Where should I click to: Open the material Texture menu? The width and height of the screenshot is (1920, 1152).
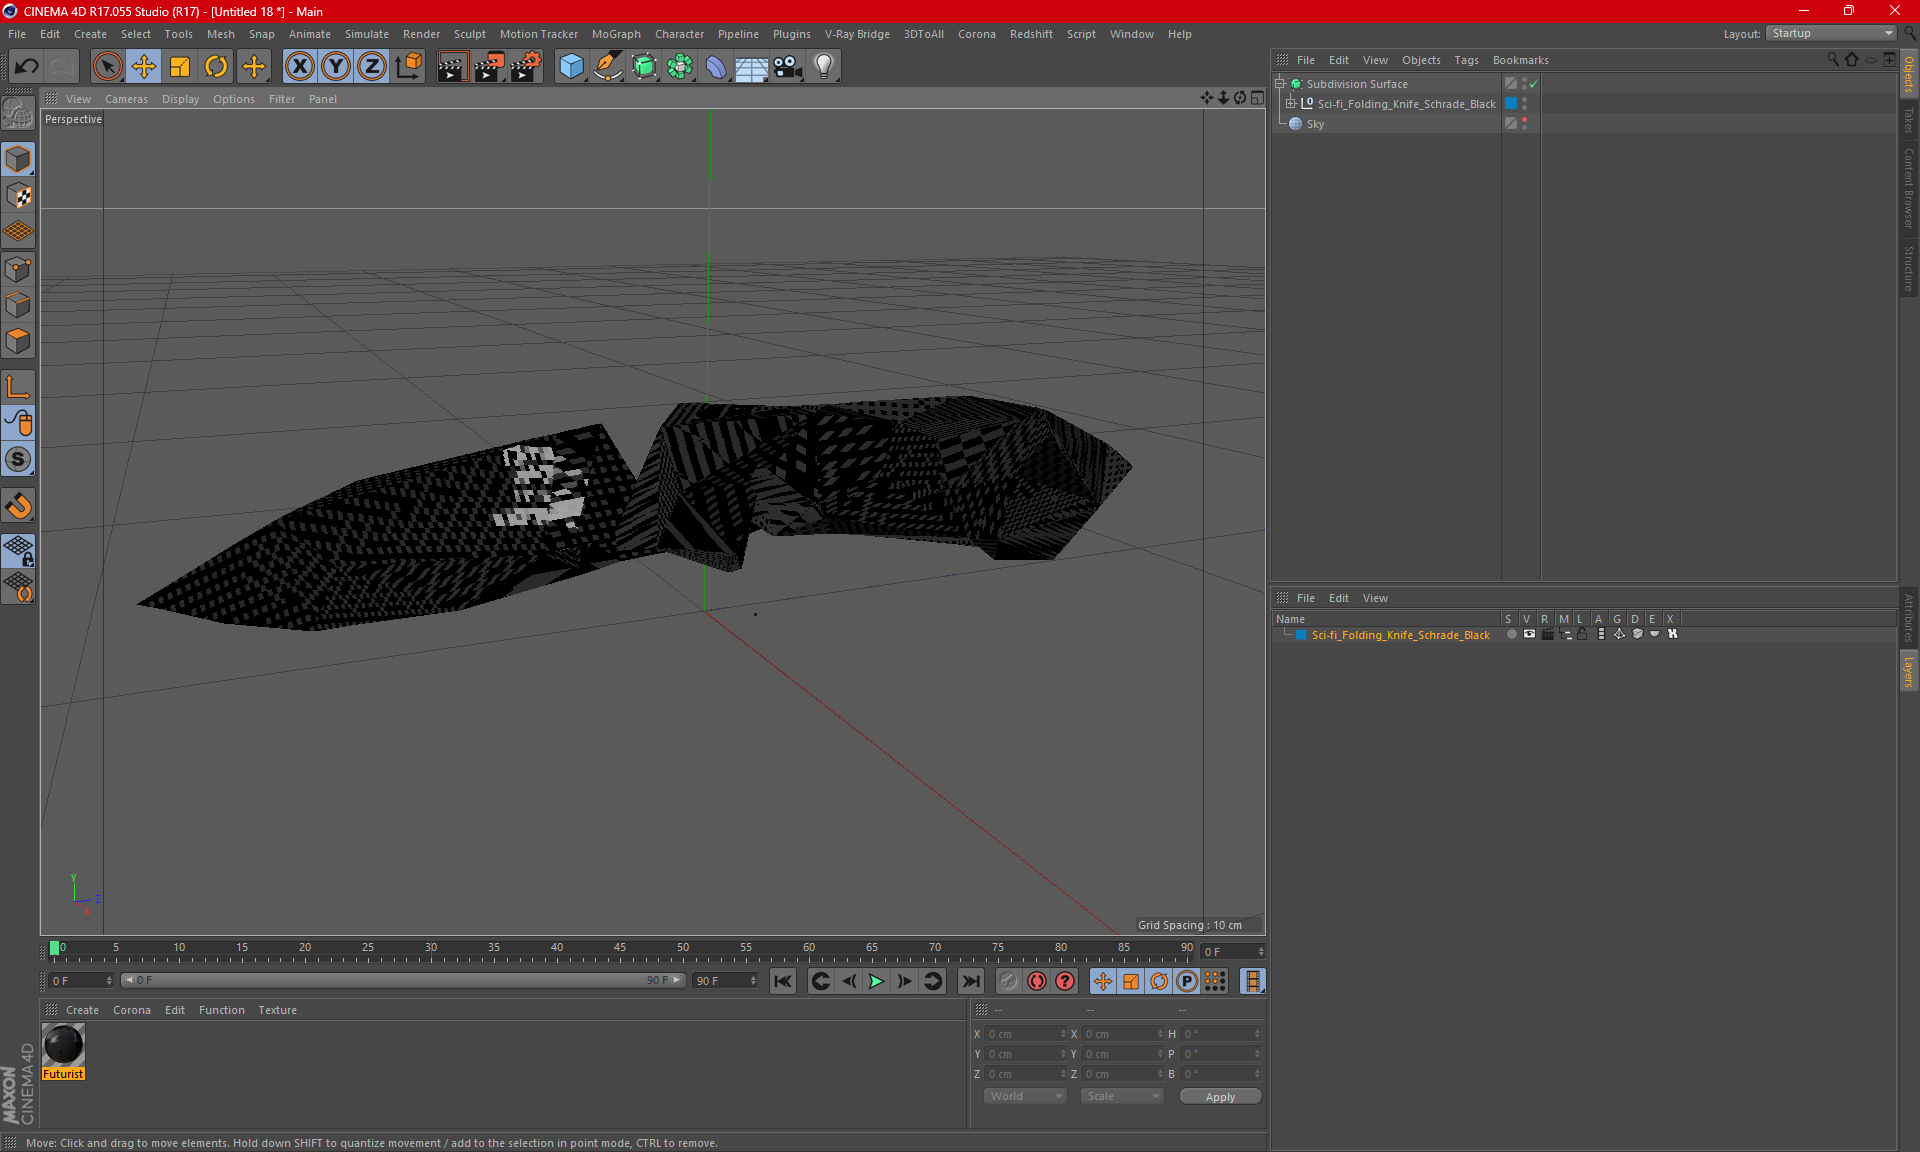277,1010
